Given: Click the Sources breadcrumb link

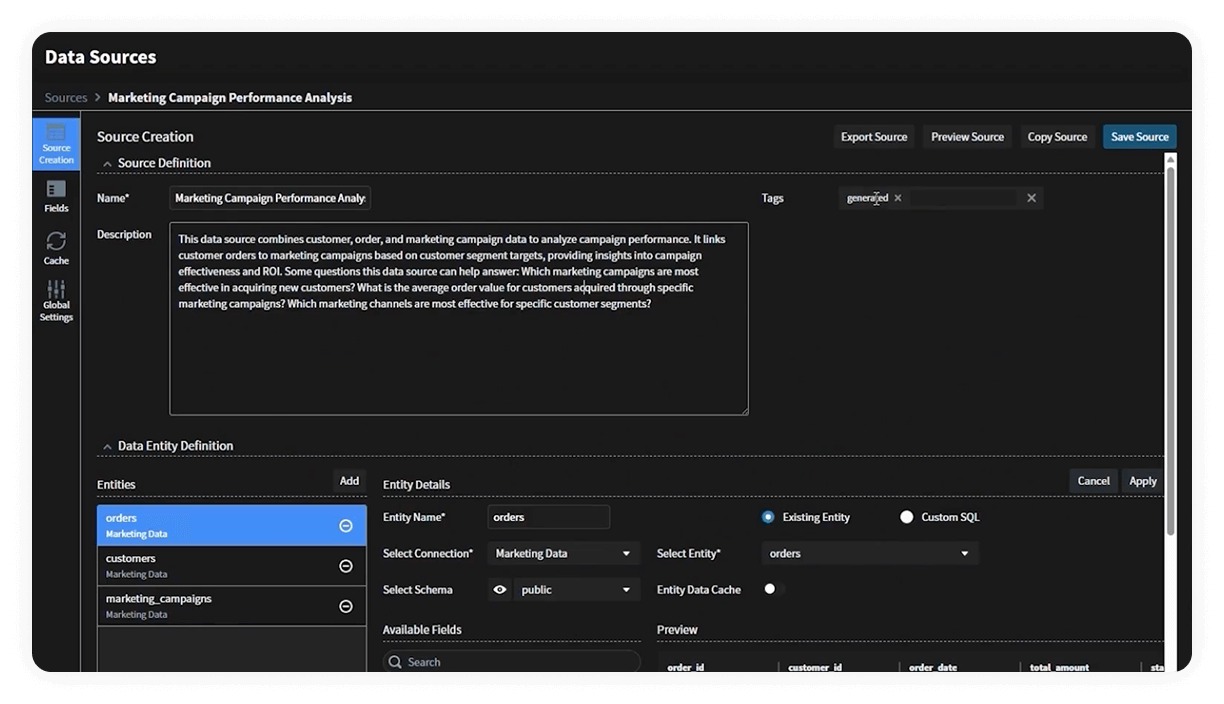Looking at the screenshot, I should (x=66, y=98).
